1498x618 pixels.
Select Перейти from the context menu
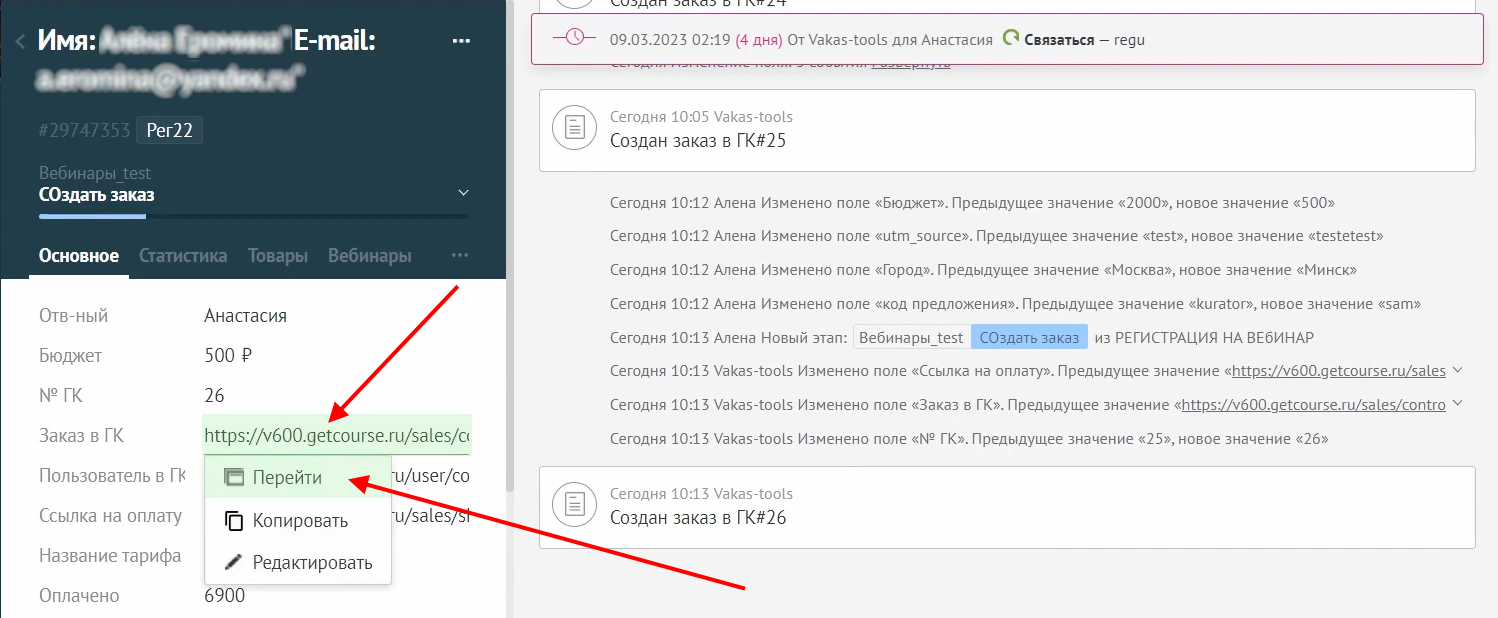point(286,478)
